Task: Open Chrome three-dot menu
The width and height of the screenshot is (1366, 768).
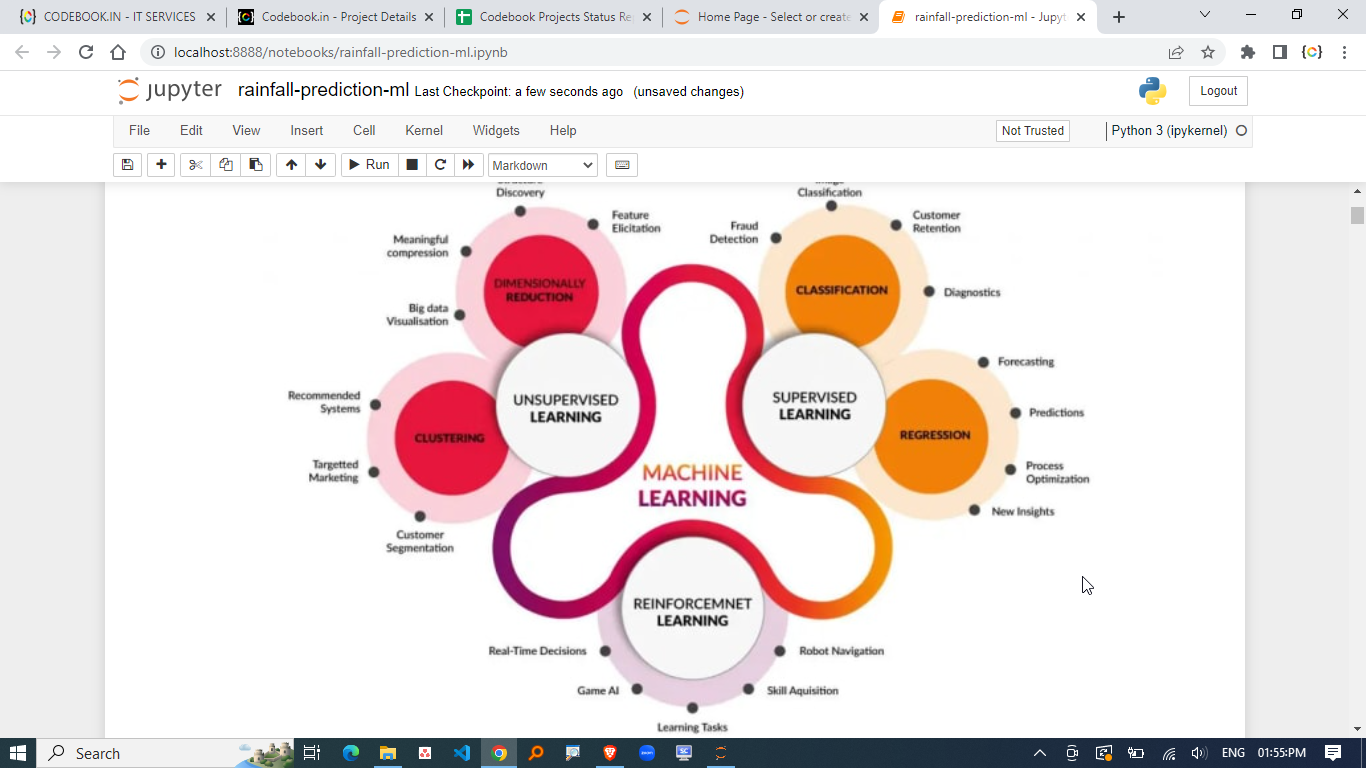Action: click(1343, 52)
